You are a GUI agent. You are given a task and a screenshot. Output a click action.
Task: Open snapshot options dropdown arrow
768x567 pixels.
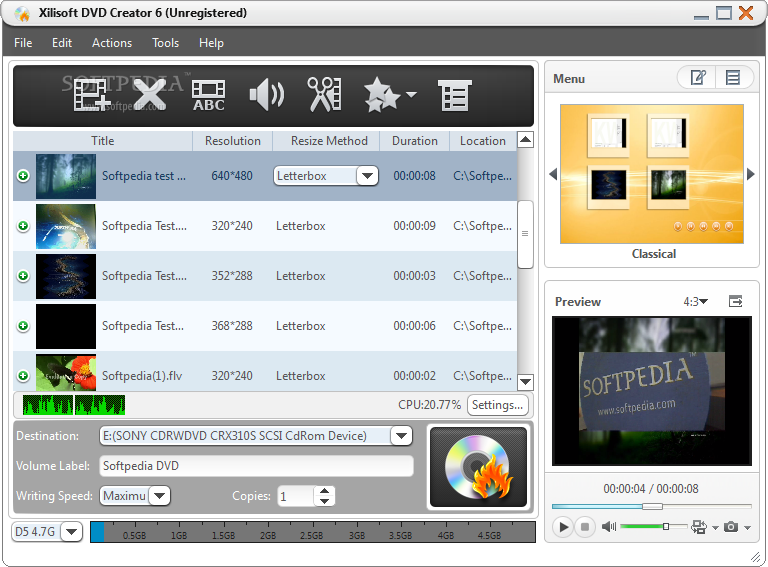click(747, 528)
